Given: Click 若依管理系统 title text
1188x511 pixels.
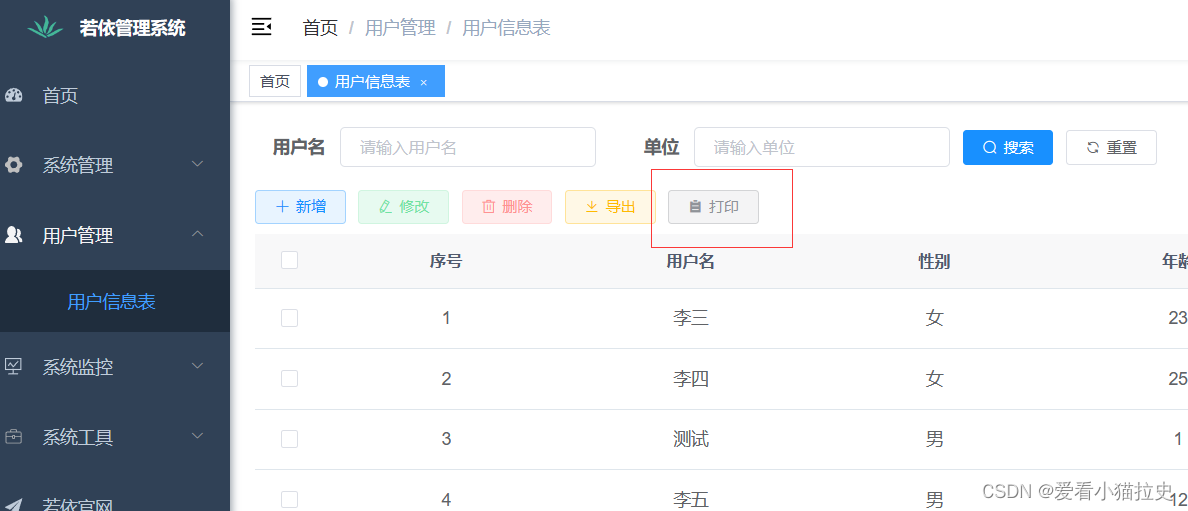Looking at the screenshot, I should click(133, 29).
